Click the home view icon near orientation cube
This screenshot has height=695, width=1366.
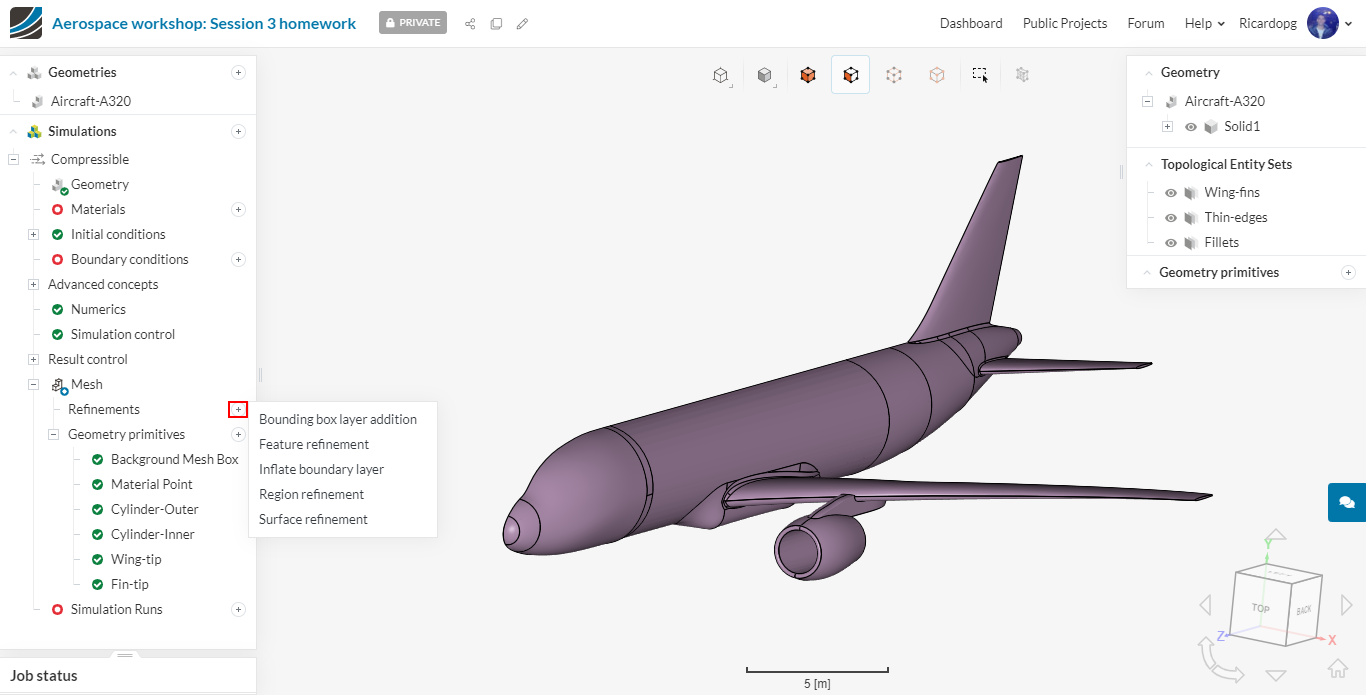click(1337, 668)
